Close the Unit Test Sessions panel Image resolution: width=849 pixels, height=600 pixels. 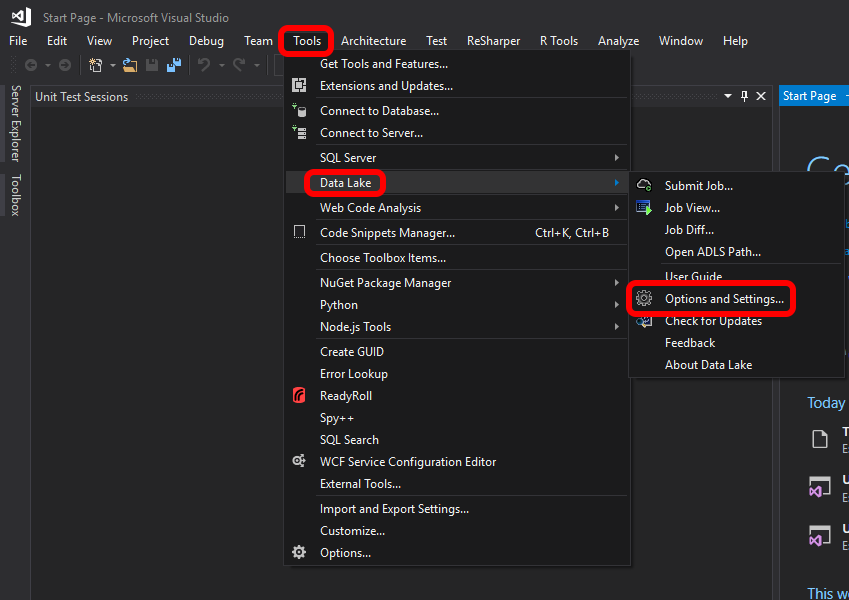point(761,96)
